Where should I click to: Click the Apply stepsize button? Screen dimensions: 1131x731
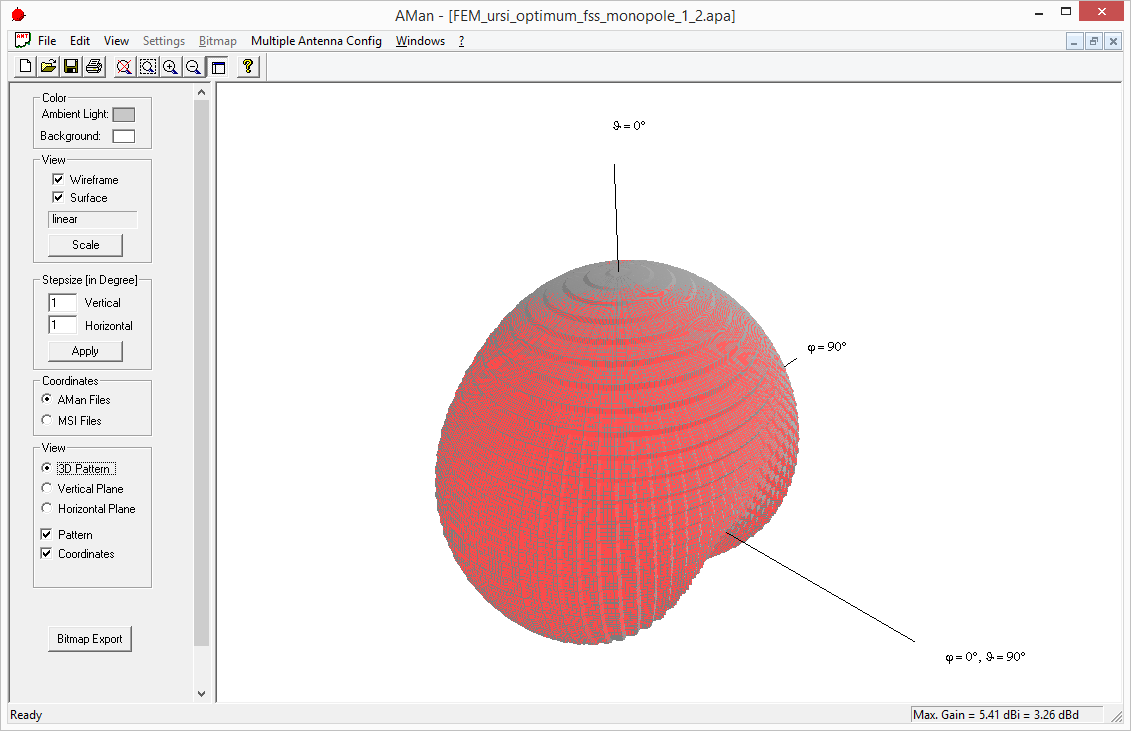point(85,351)
